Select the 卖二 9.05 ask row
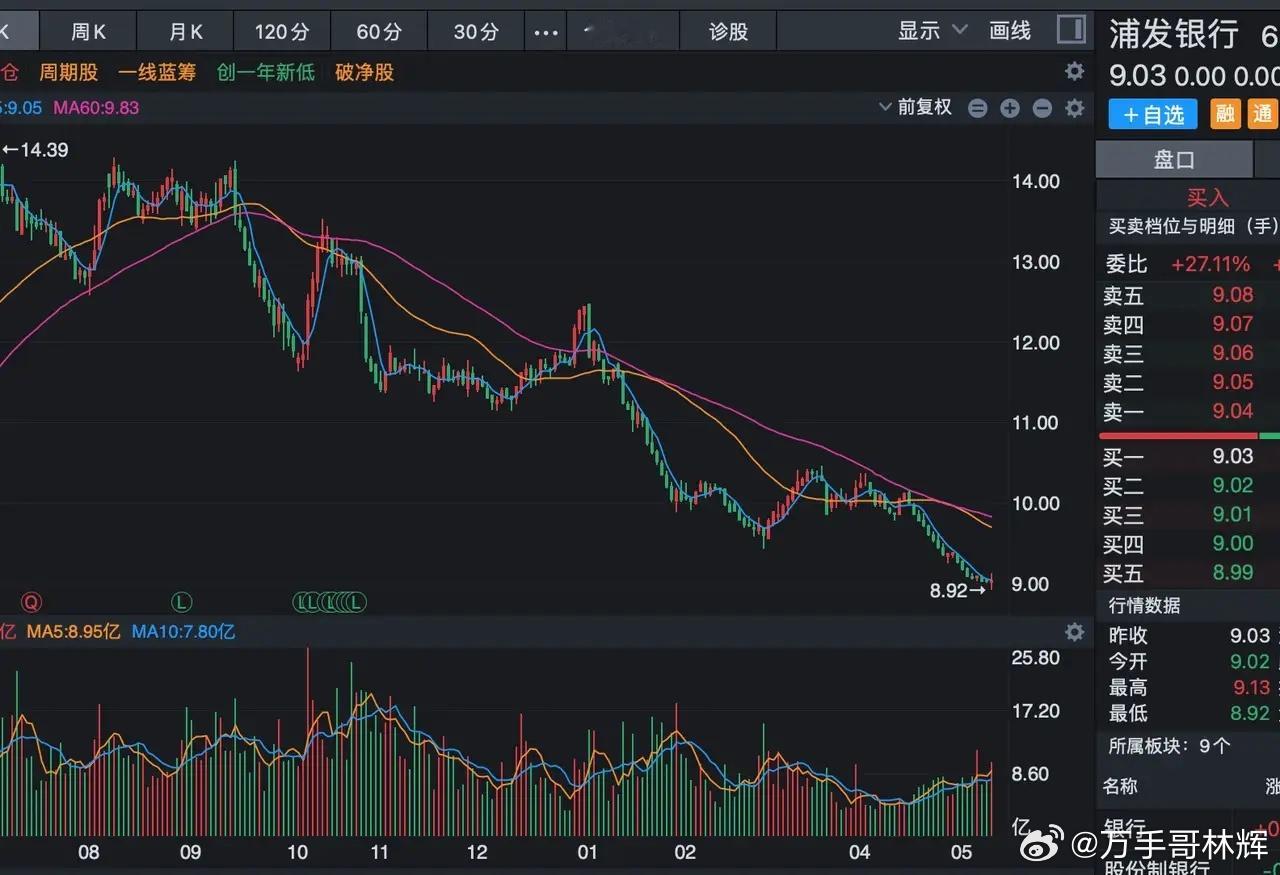The height and width of the screenshot is (875, 1280). (1188, 382)
